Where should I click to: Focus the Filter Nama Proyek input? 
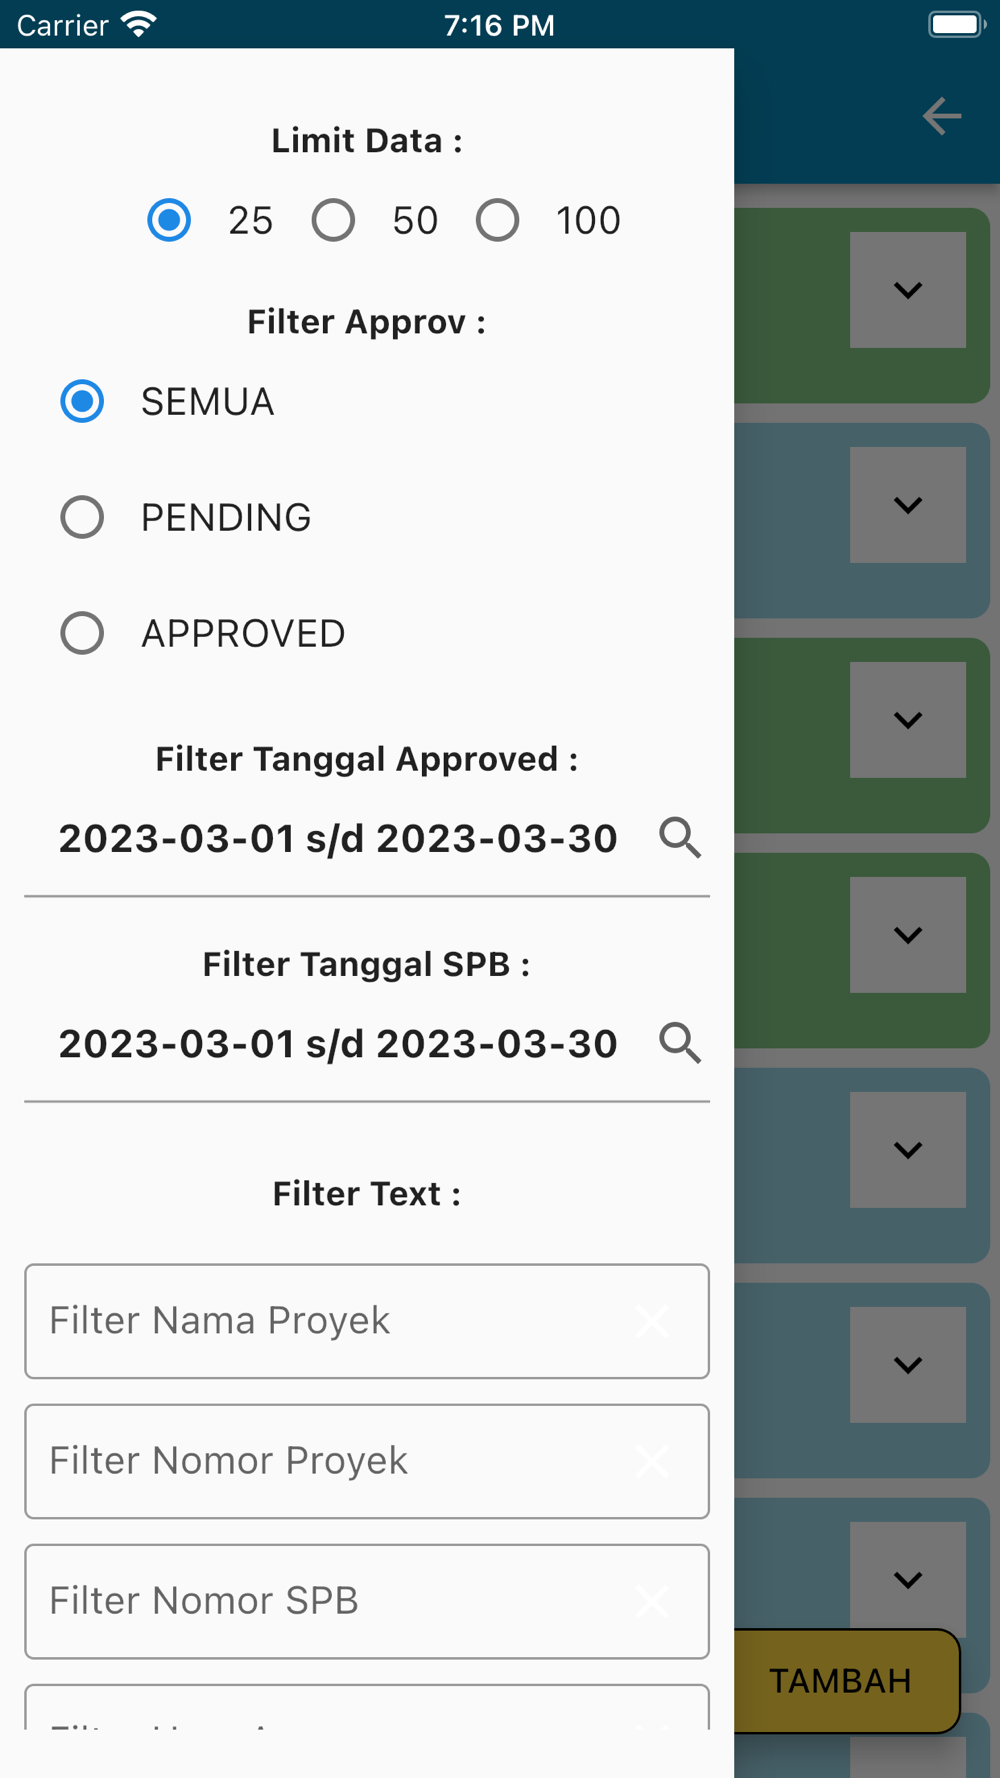tap(367, 1321)
